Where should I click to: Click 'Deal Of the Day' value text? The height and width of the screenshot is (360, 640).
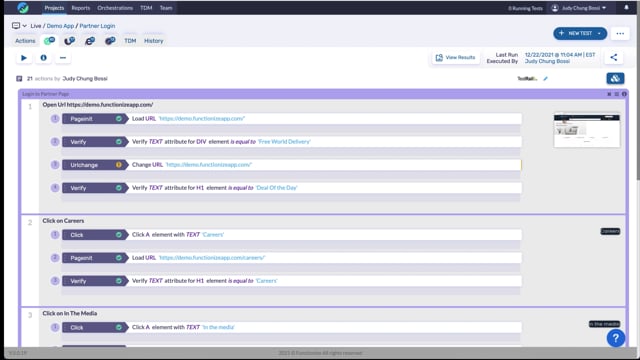pos(276,188)
